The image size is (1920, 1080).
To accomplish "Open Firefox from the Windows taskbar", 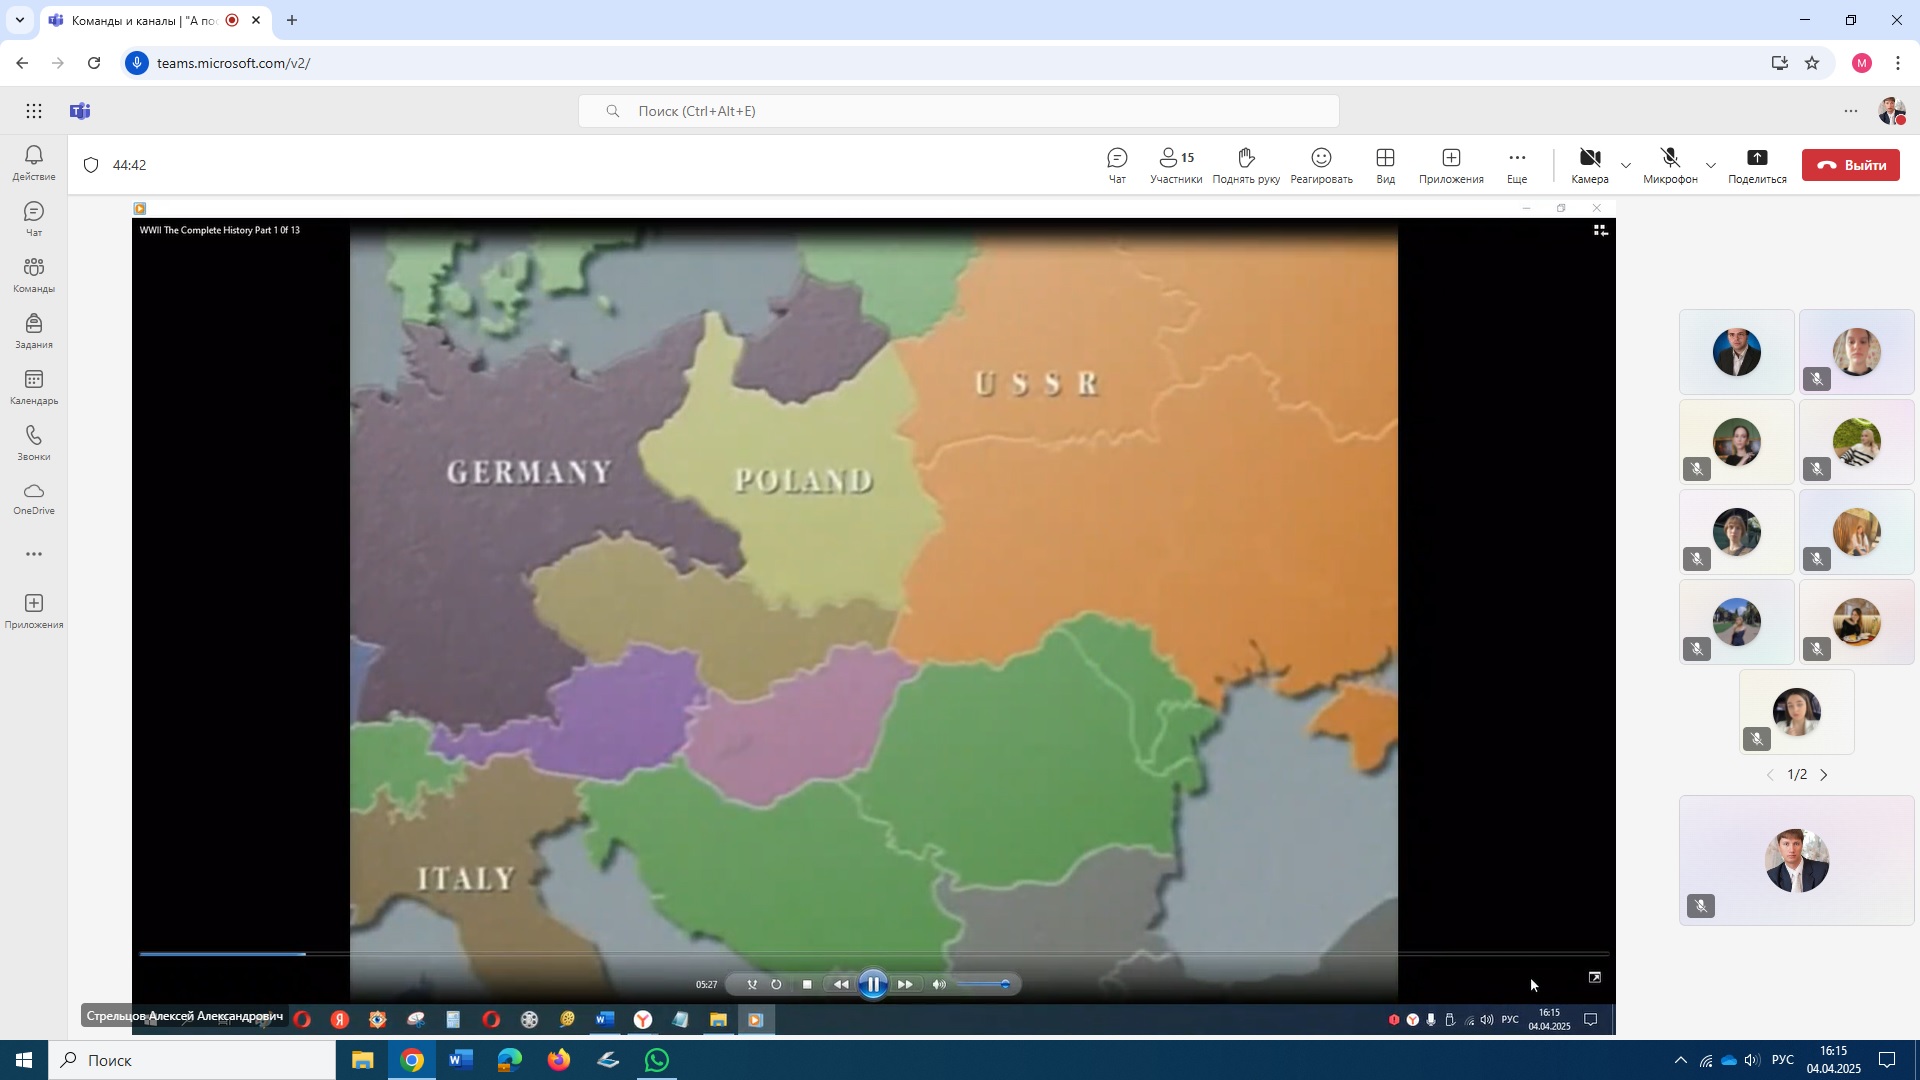I will pos(558,1060).
